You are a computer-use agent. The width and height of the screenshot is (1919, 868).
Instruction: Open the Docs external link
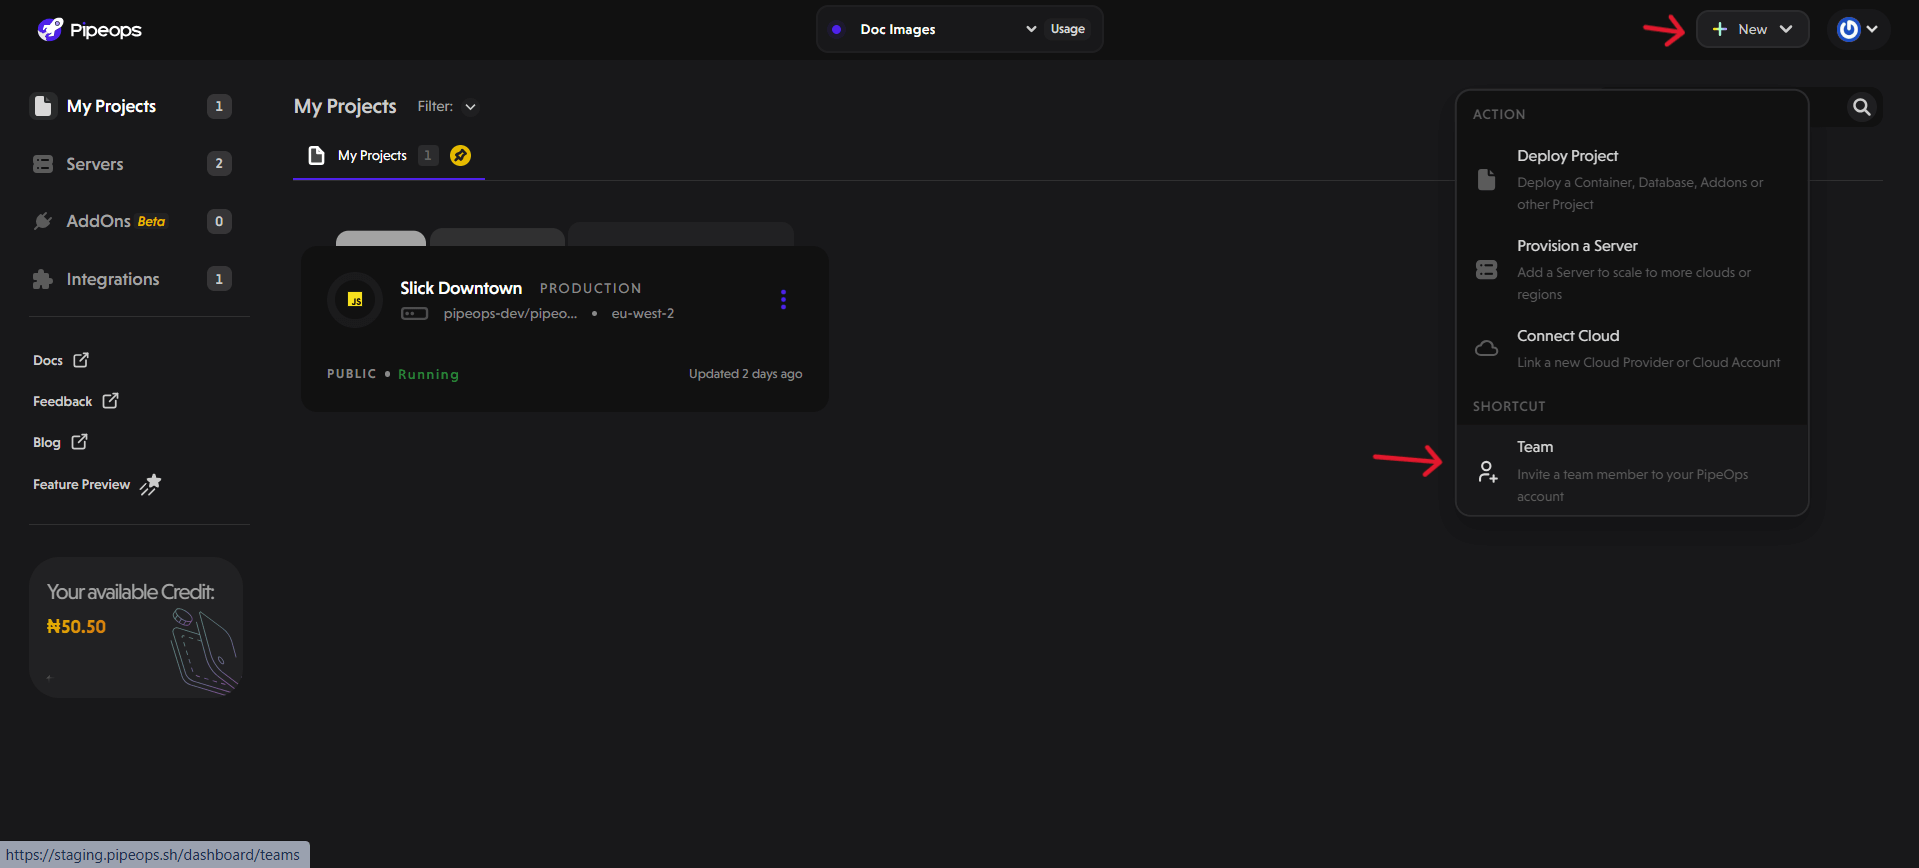tap(61, 360)
